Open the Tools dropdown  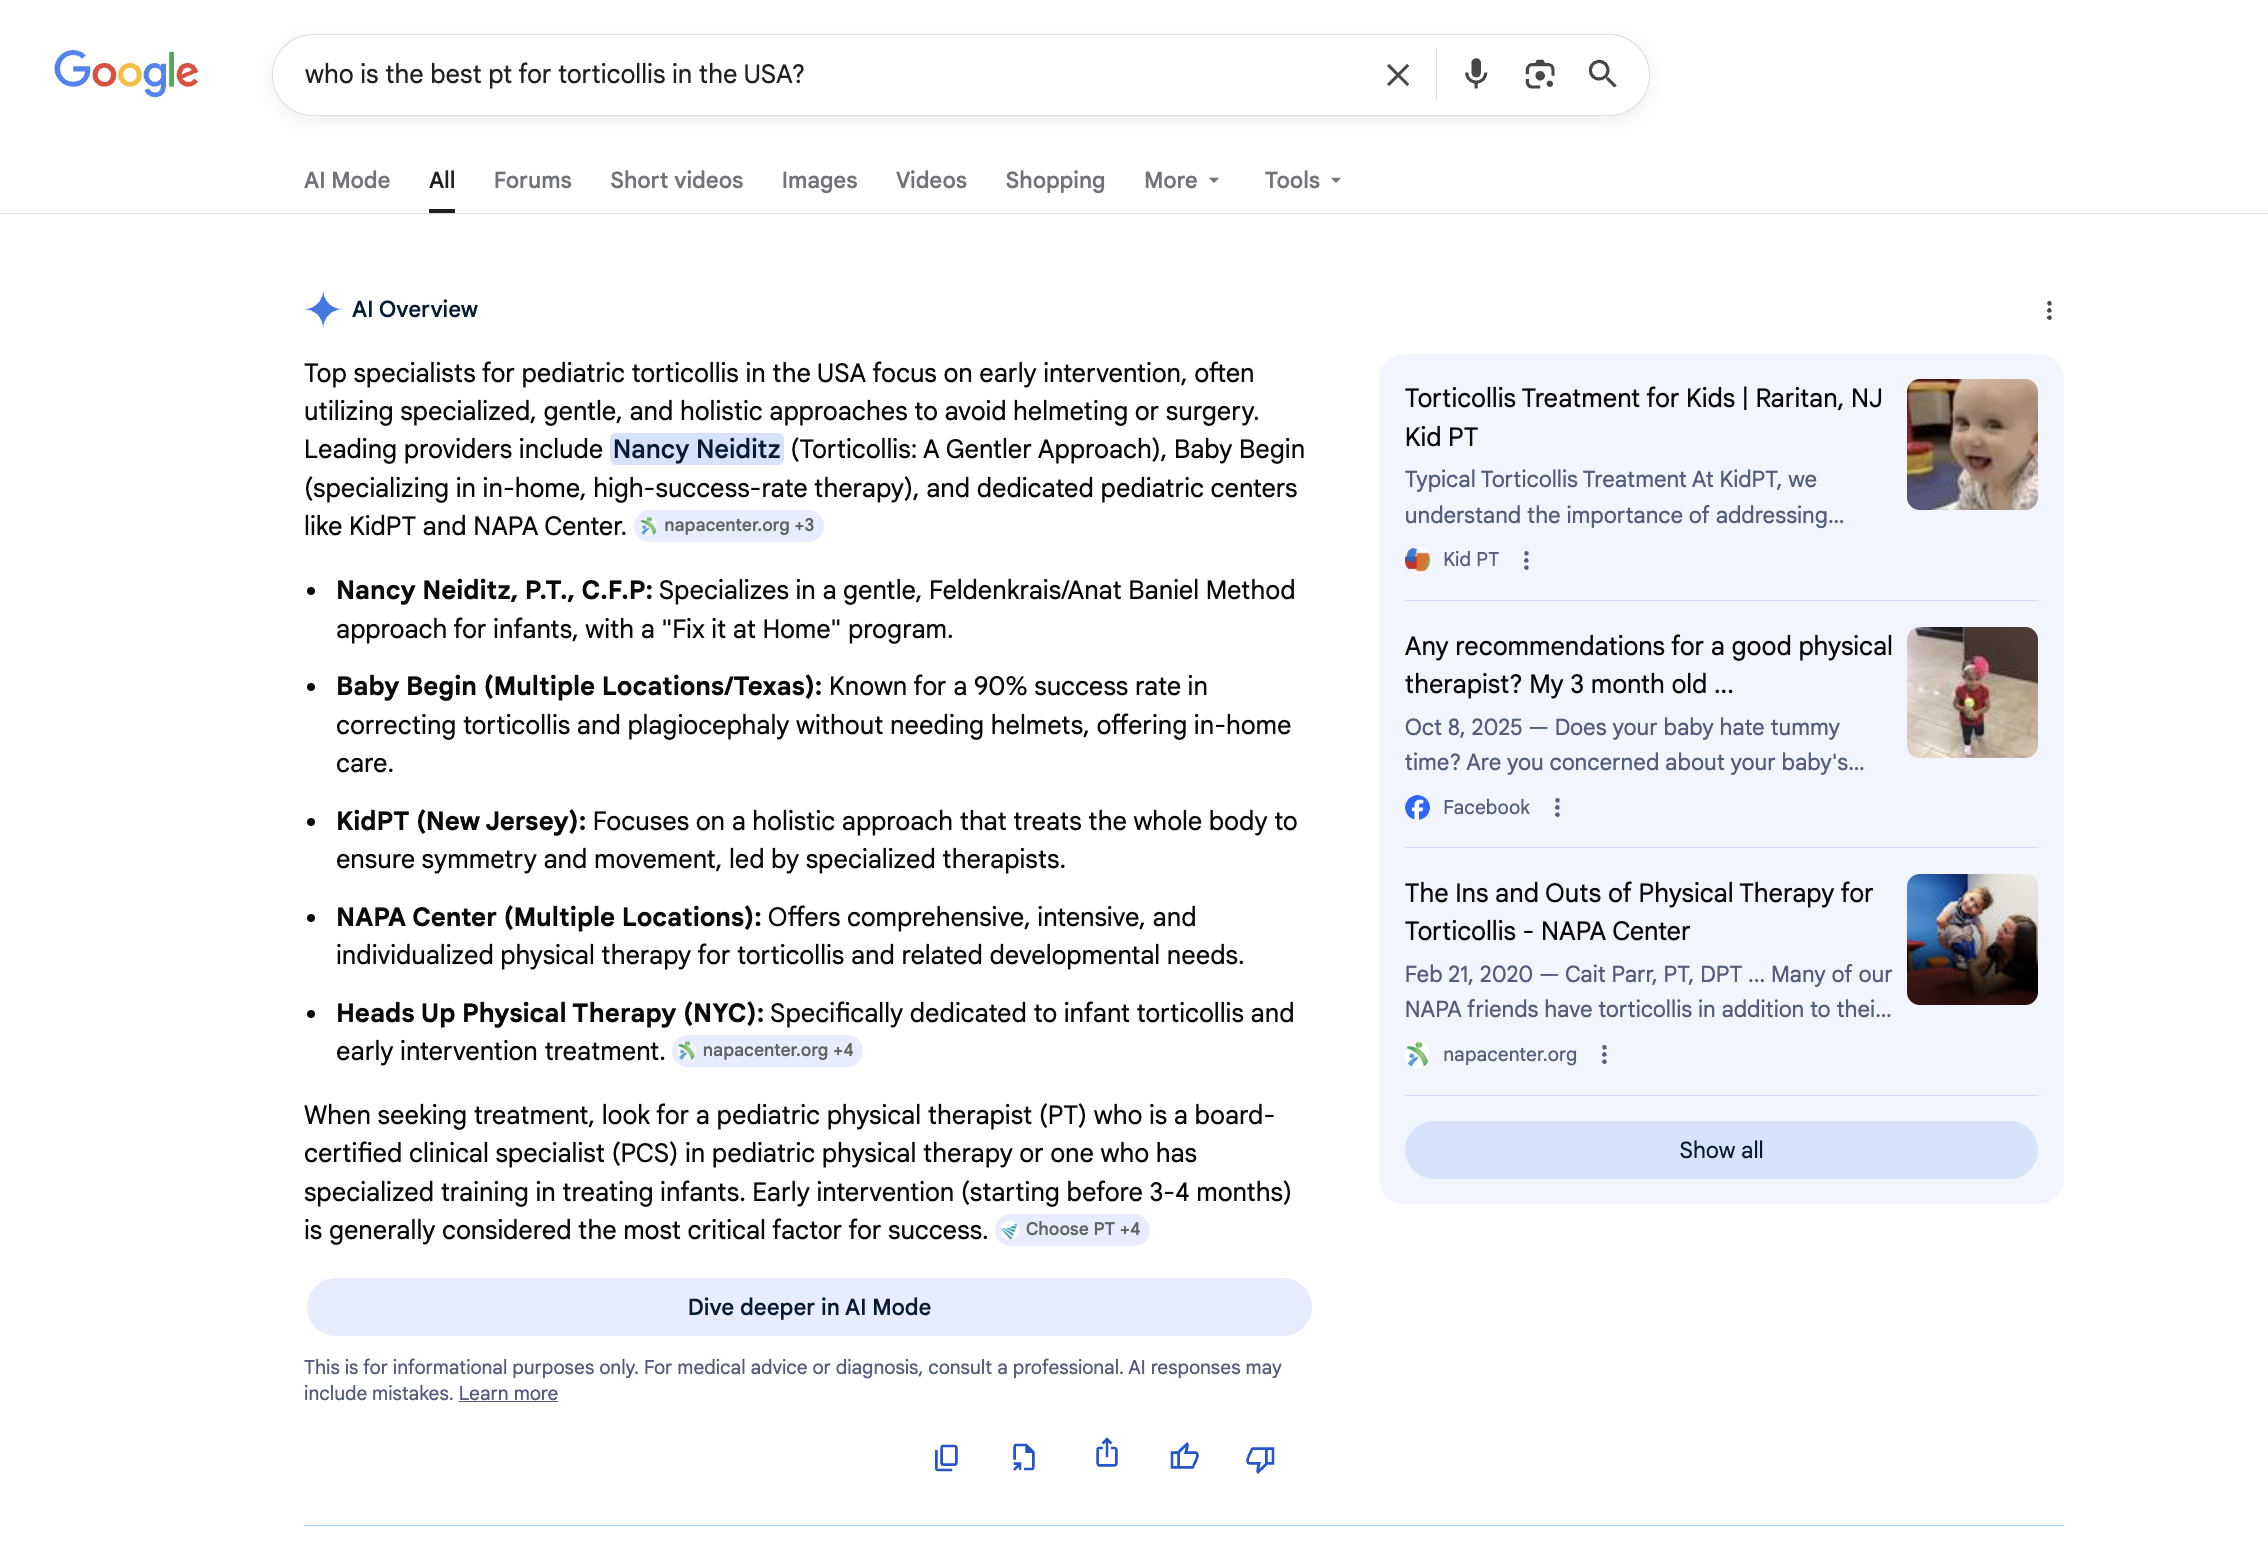pyautogui.click(x=1303, y=180)
